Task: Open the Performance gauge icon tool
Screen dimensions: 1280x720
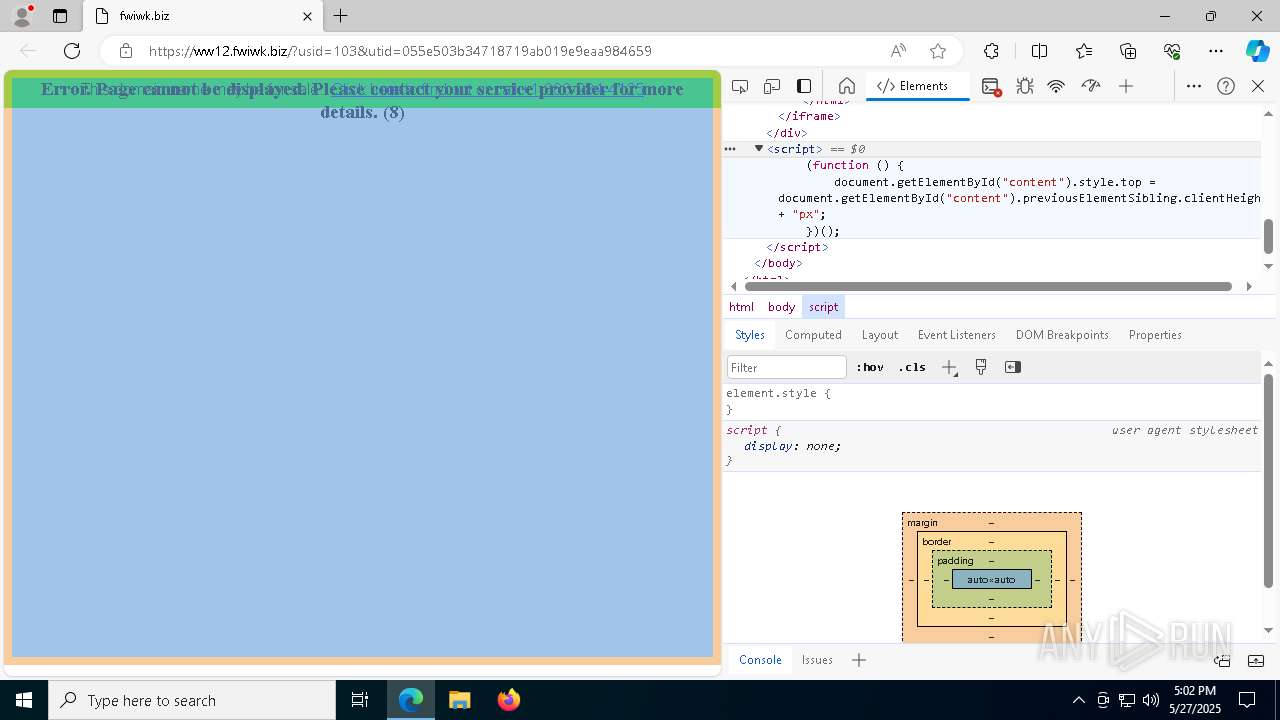Action: [x=1091, y=86]
